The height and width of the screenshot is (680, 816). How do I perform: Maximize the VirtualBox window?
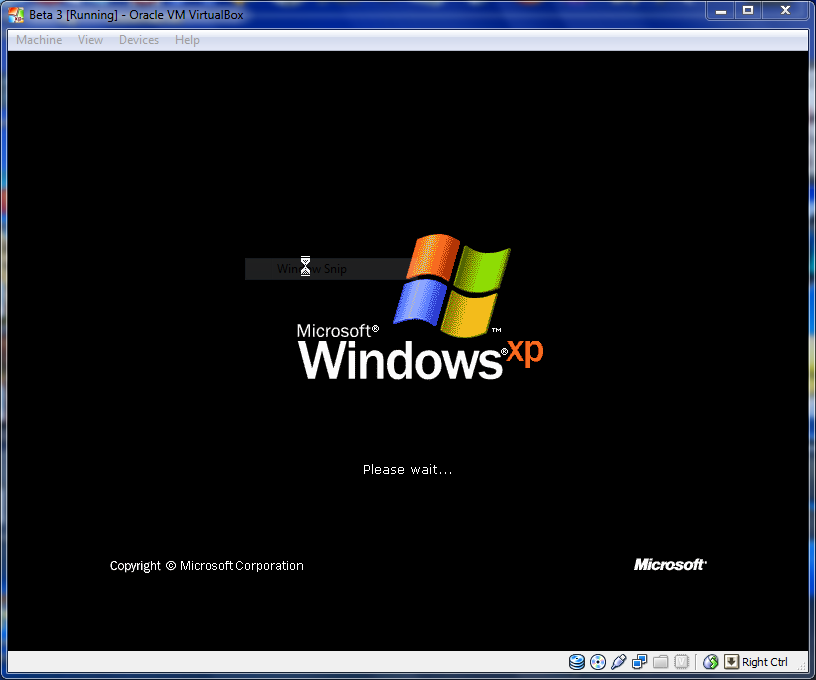point(748,10)
